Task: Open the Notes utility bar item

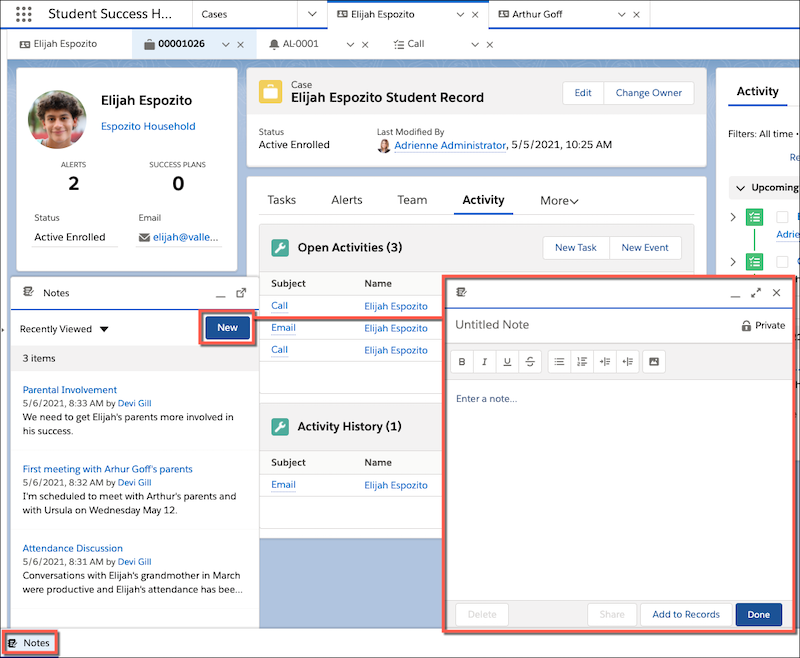Action: pos(30,643)
